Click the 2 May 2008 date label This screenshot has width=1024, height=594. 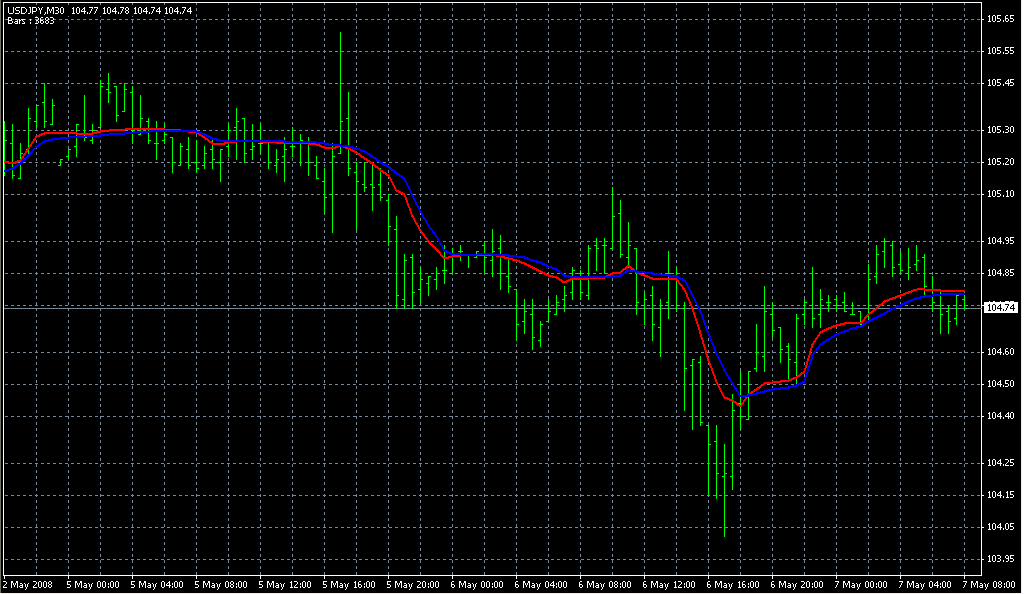point(27,583)
